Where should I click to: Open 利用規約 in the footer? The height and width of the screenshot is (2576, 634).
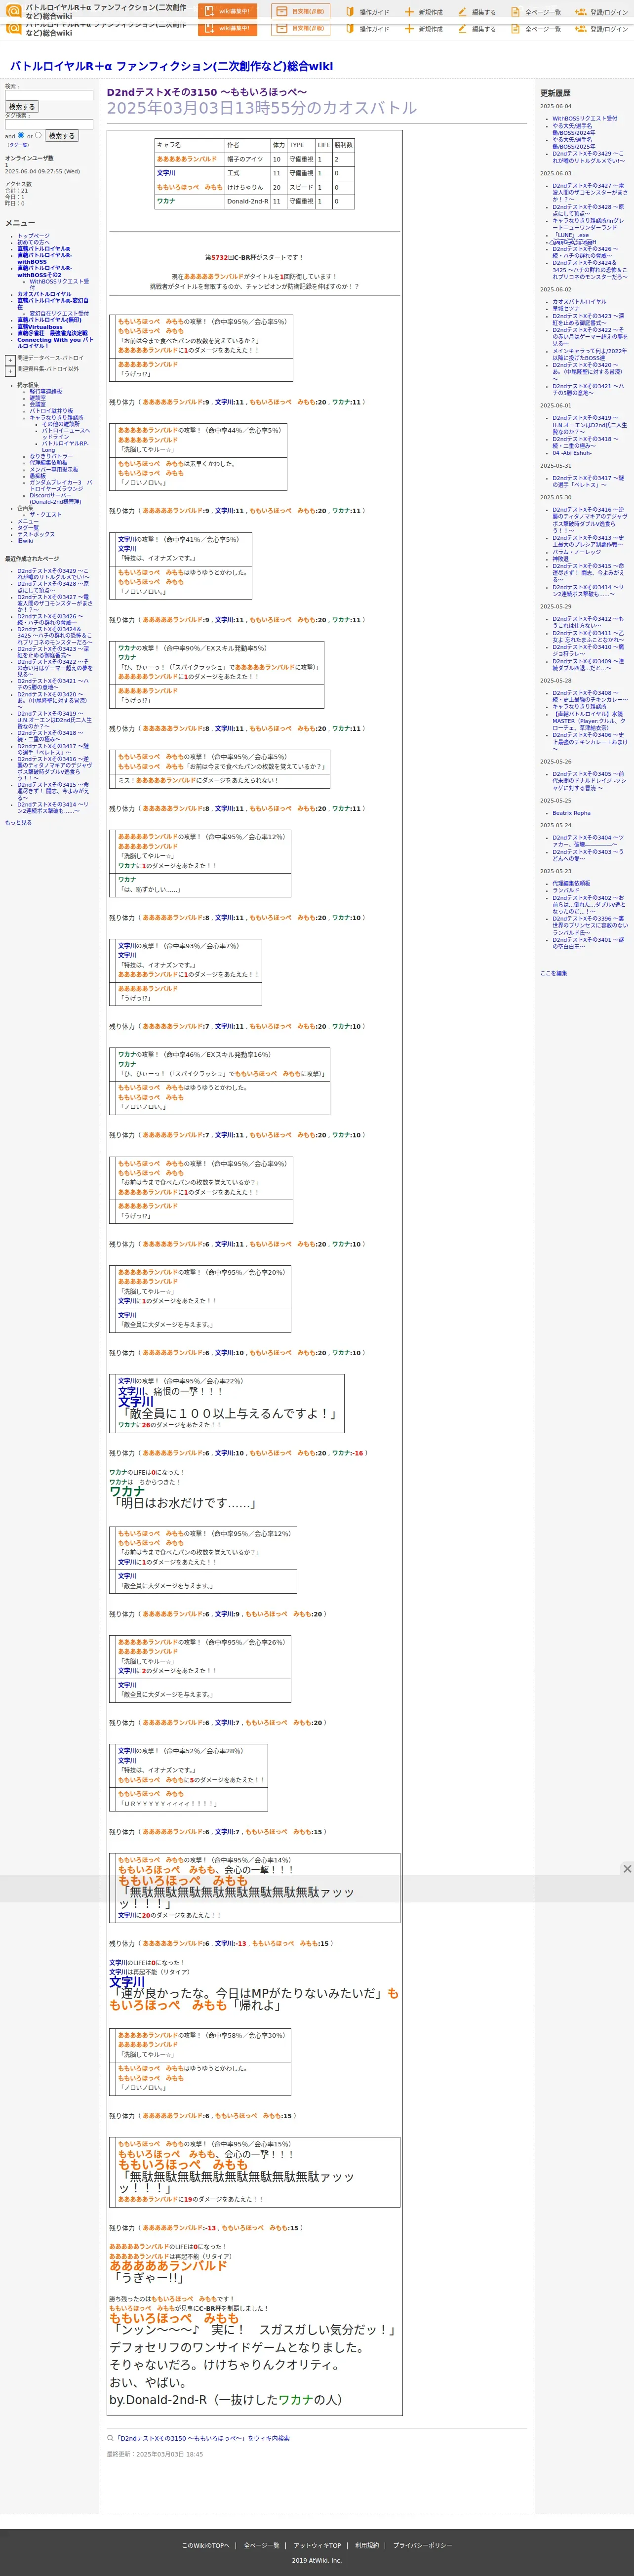pyautogui.click(x=367, y=2545)
